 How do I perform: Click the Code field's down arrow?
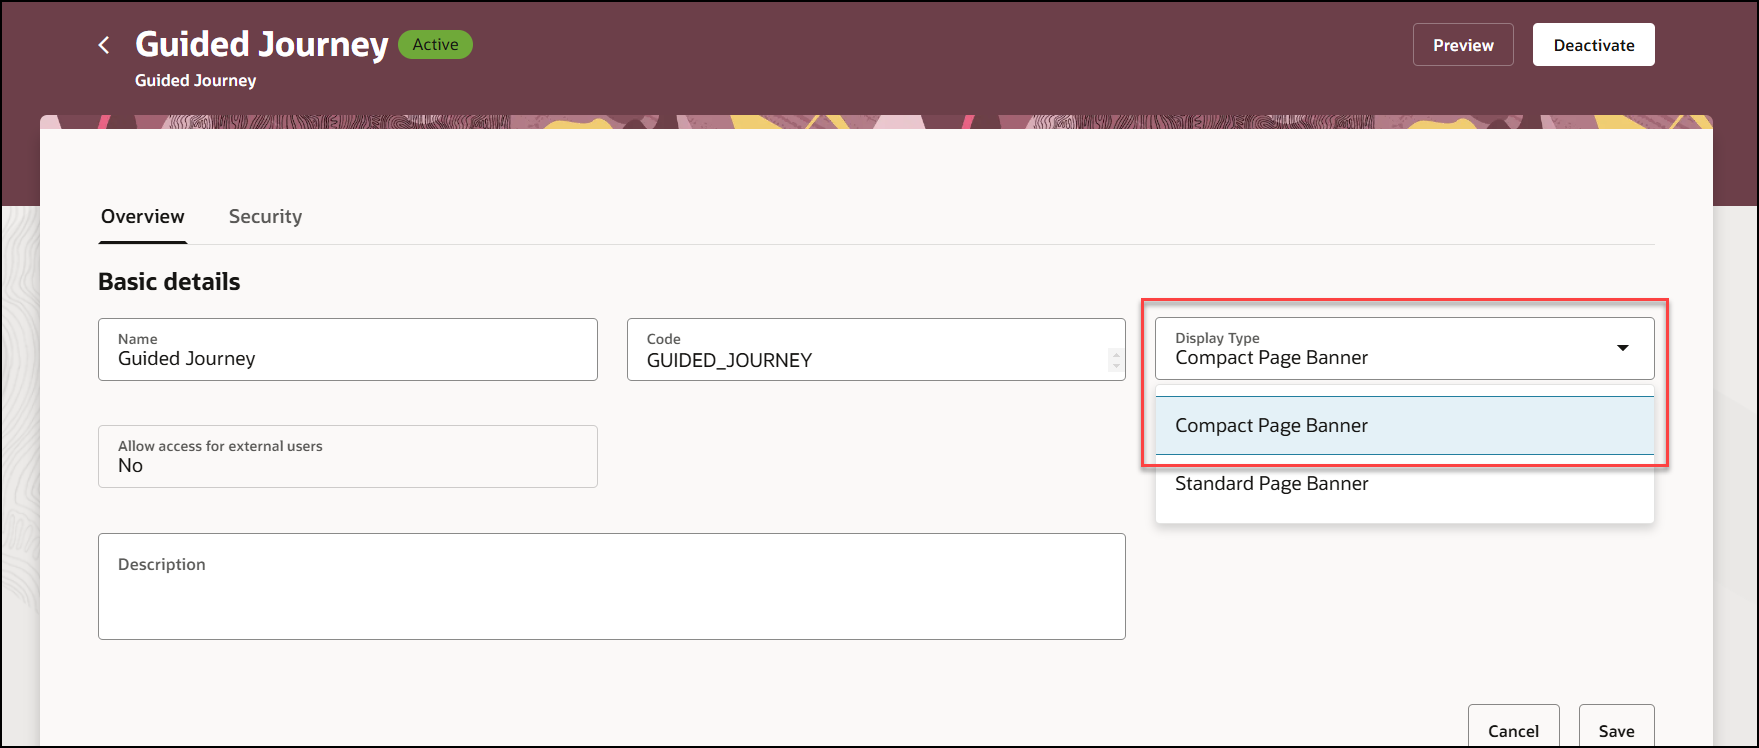[1116, 365]
